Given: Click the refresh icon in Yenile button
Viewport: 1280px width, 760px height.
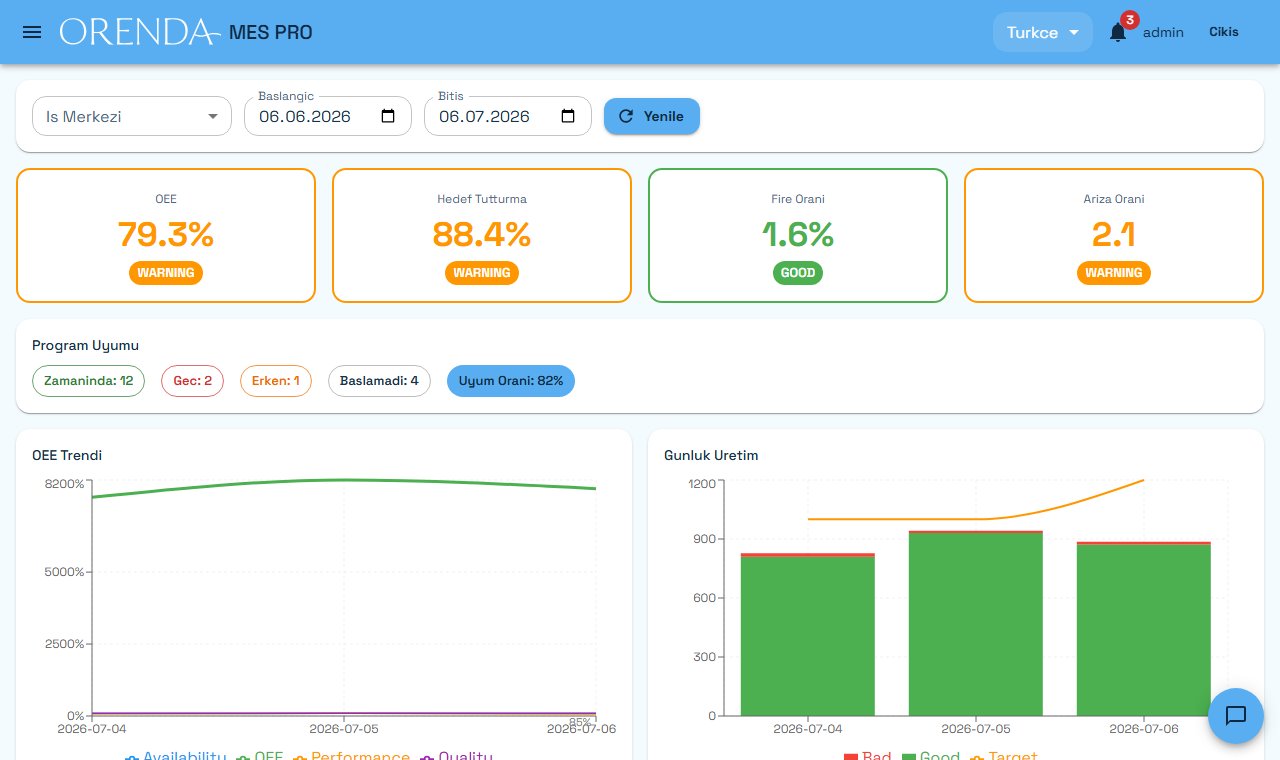Looking at the screenshot, I should point(626,116).
